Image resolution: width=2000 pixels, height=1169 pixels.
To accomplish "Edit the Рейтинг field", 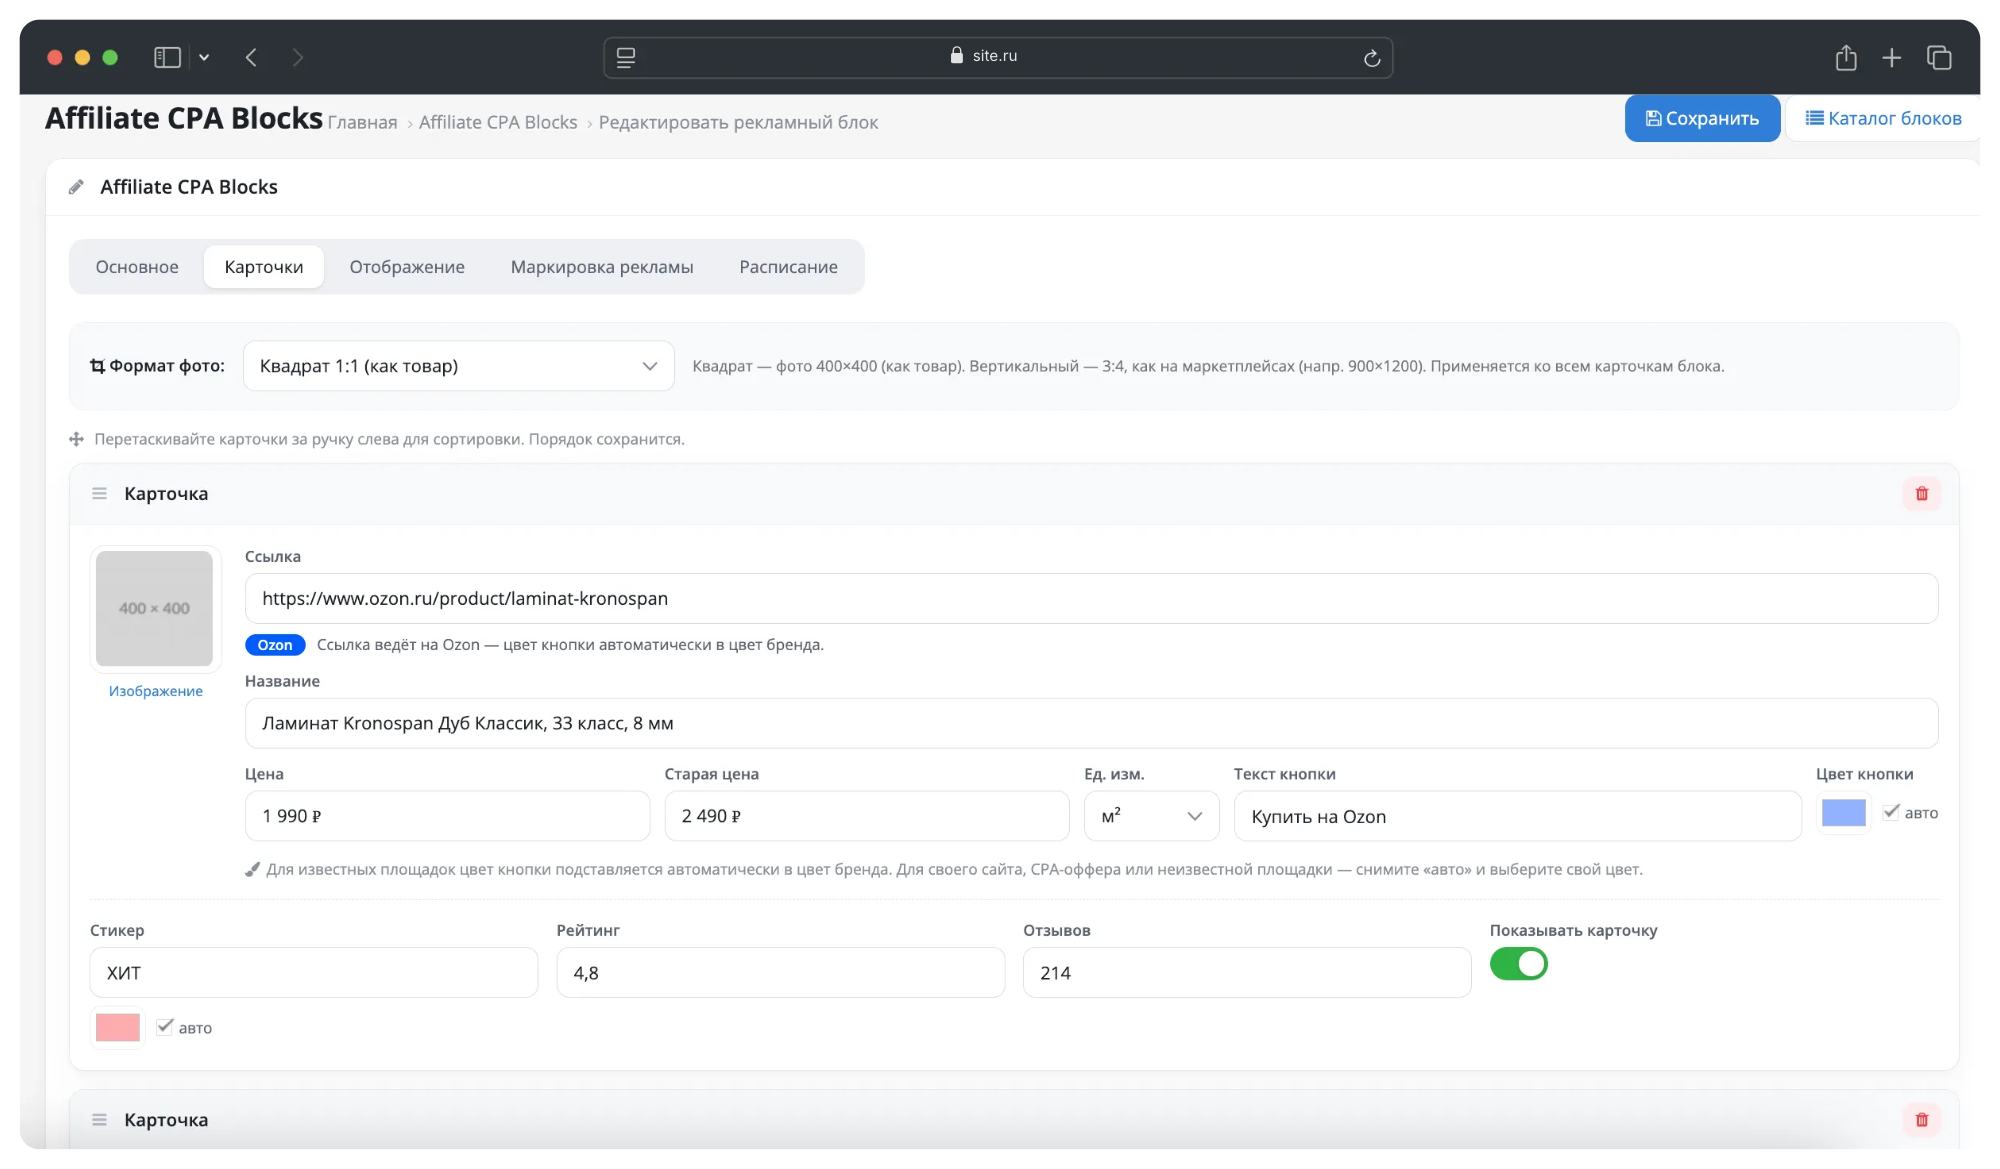I will point(781,973).
